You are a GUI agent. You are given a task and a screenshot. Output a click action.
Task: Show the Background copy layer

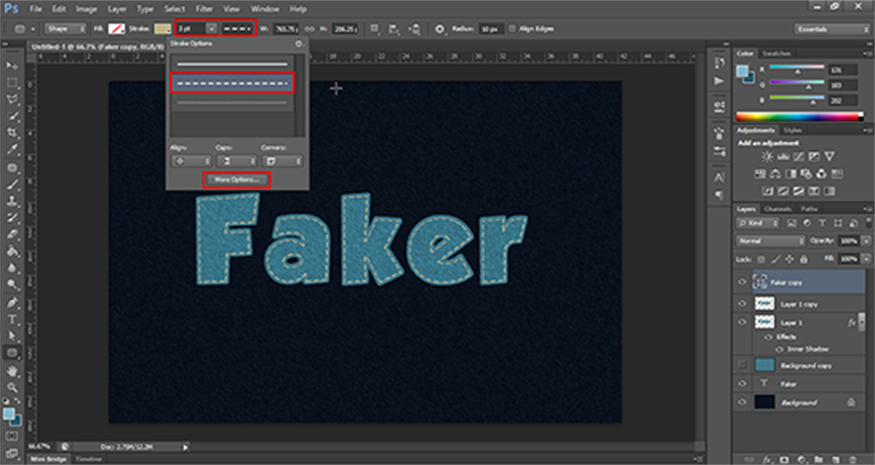click(x=742, y=365)
